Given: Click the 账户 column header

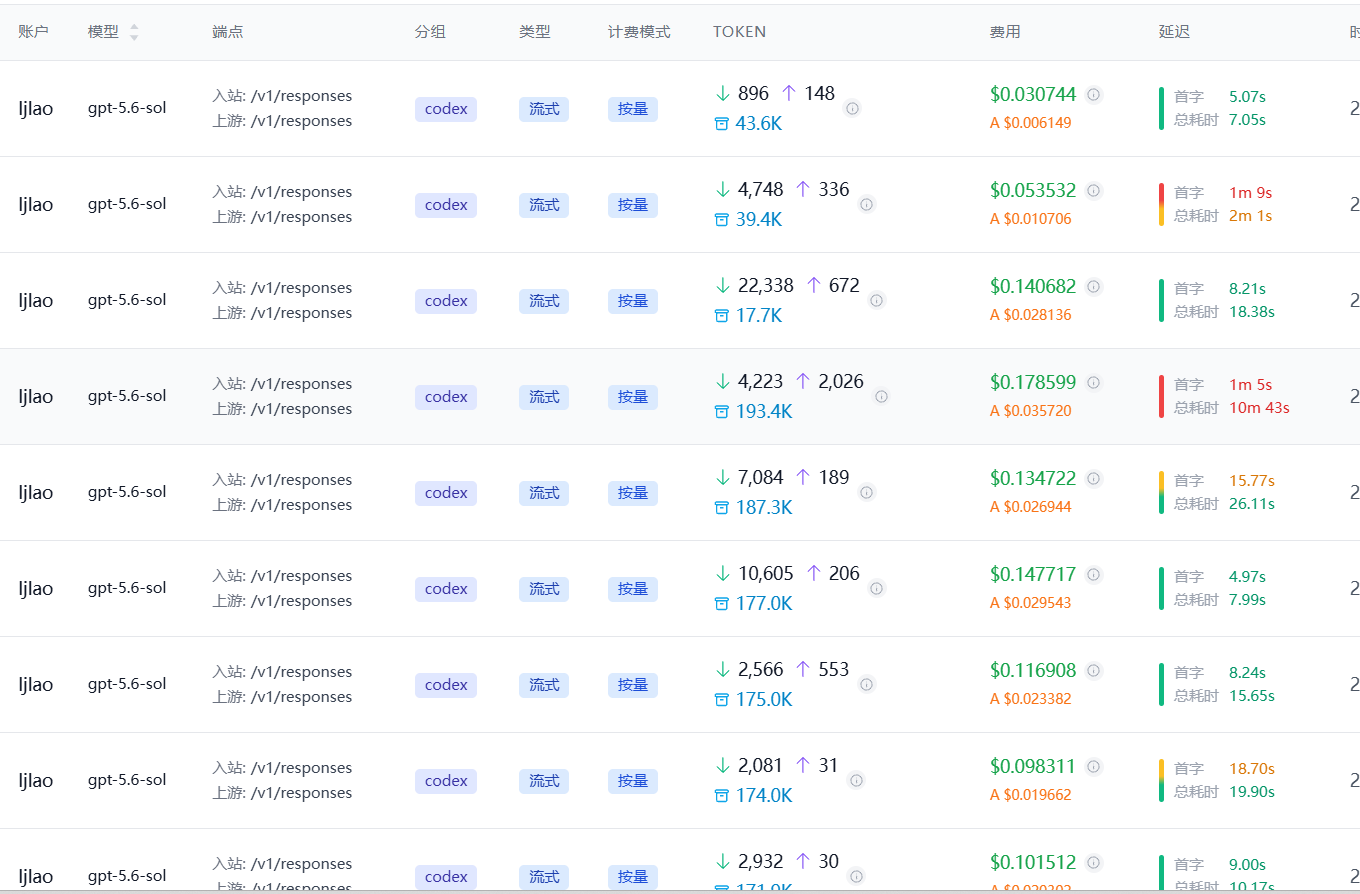Looking at the screenshot, I should (x=34, y=32).
